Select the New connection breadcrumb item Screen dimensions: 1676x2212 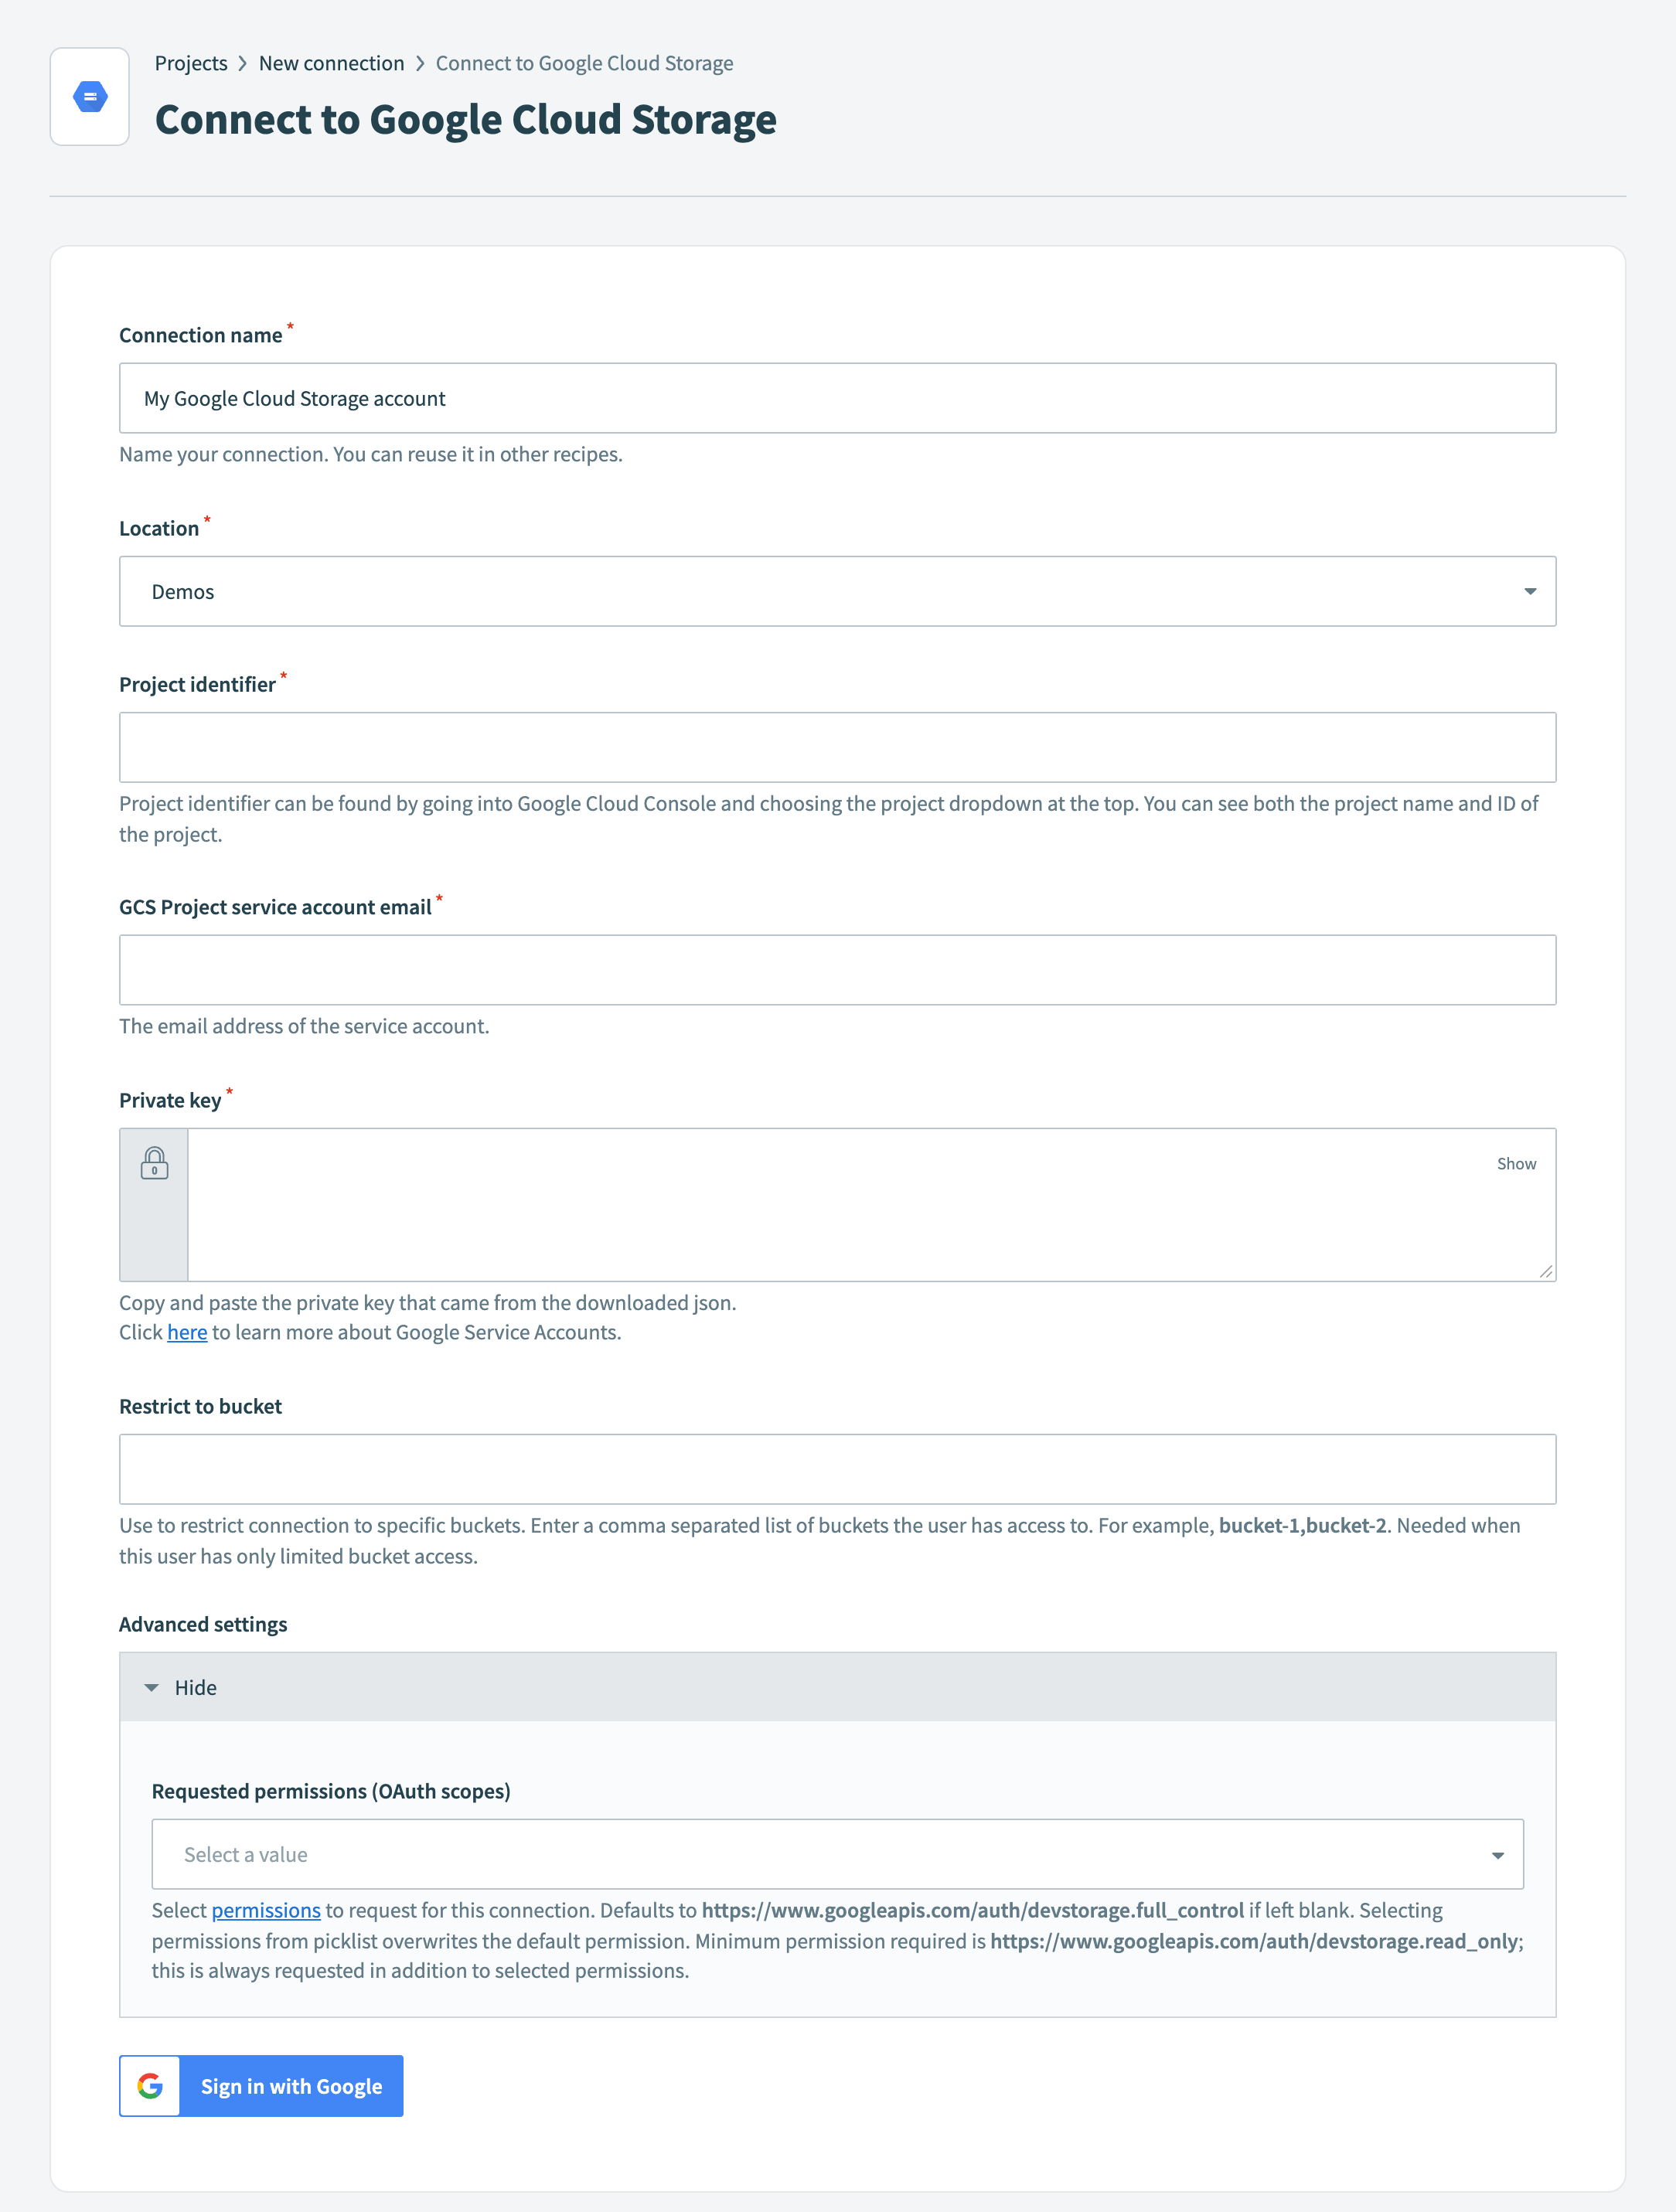(x=331, y=62)
